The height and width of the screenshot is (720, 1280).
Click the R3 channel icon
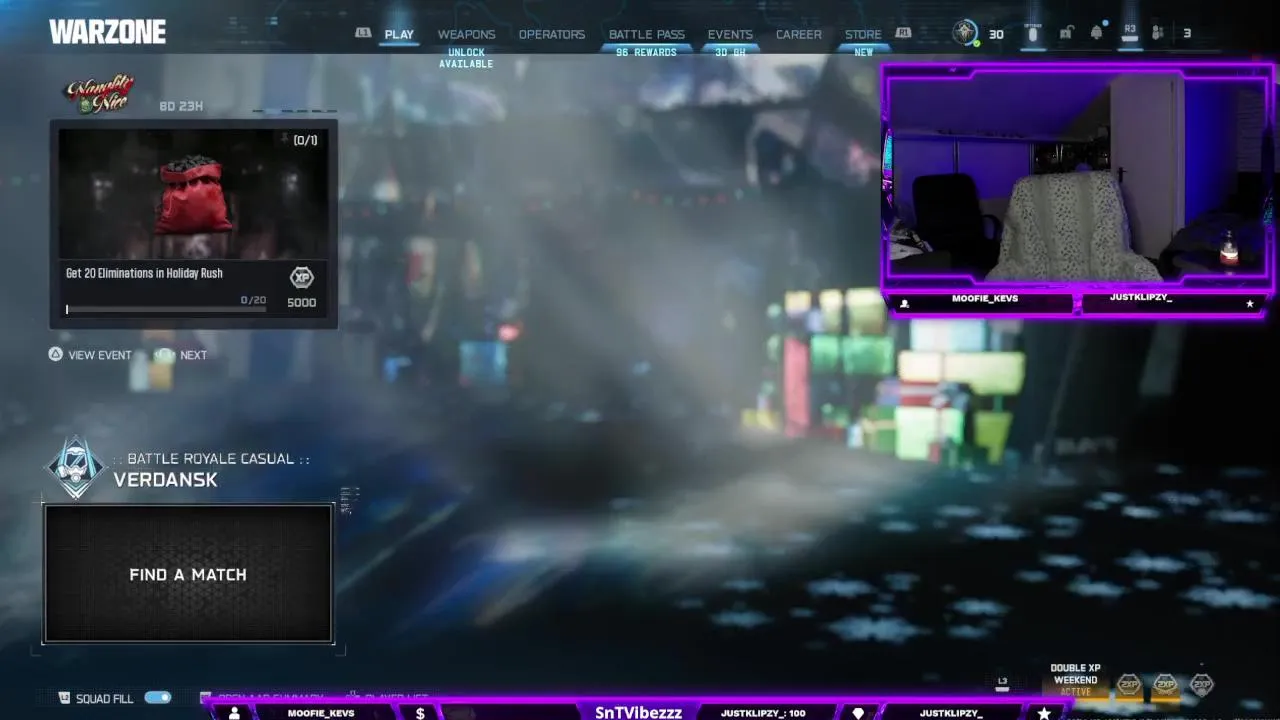[1130, 32]
